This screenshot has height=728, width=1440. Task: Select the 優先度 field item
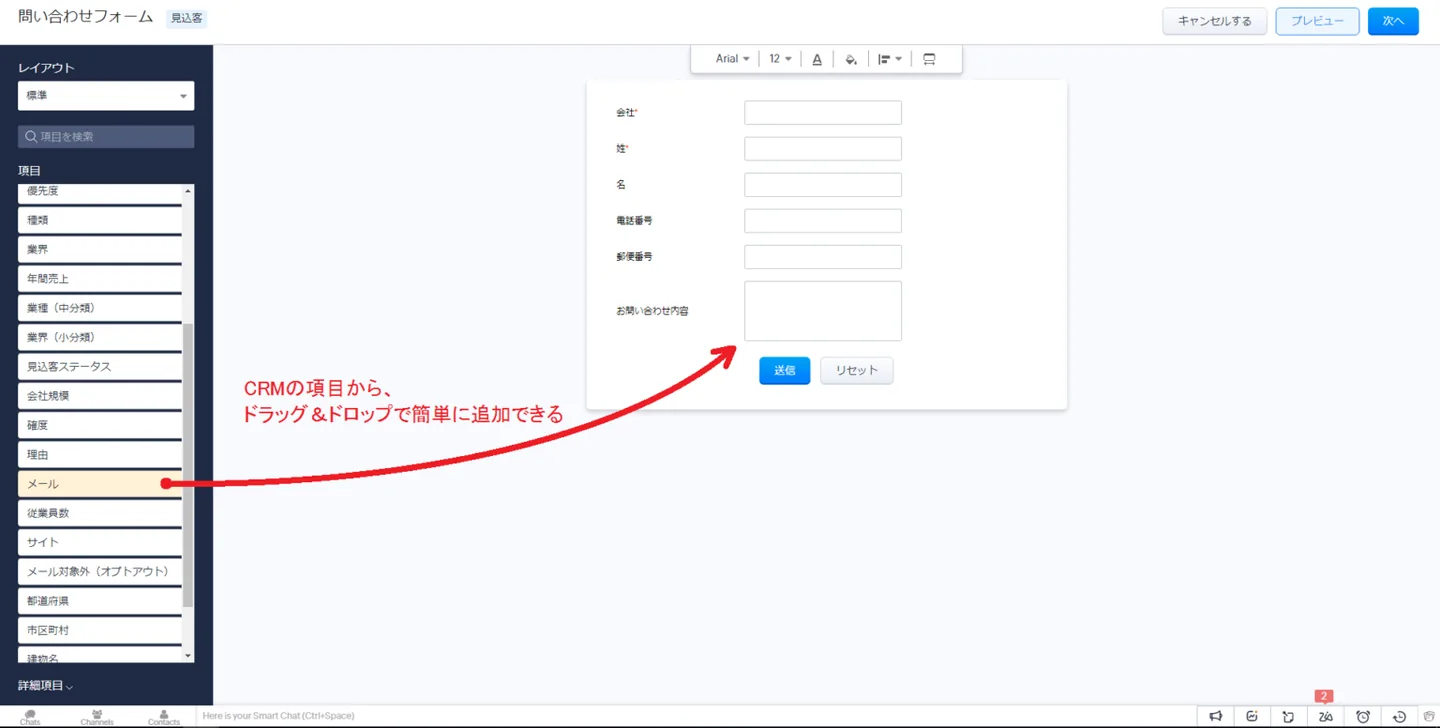100,192
